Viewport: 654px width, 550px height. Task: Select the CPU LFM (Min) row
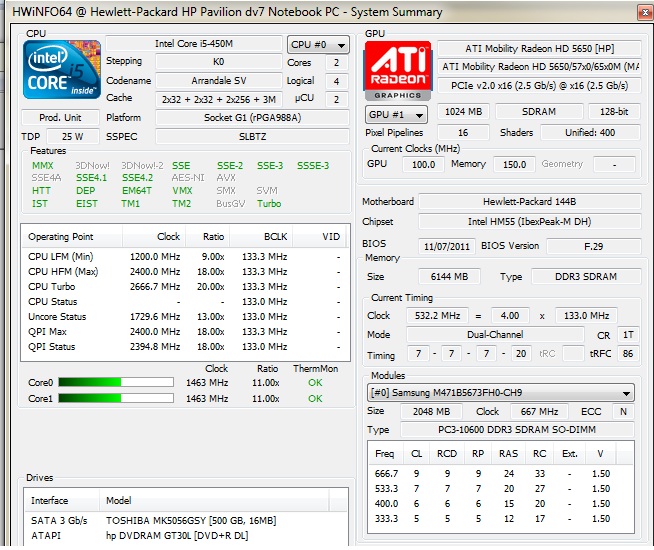(185, 256)
